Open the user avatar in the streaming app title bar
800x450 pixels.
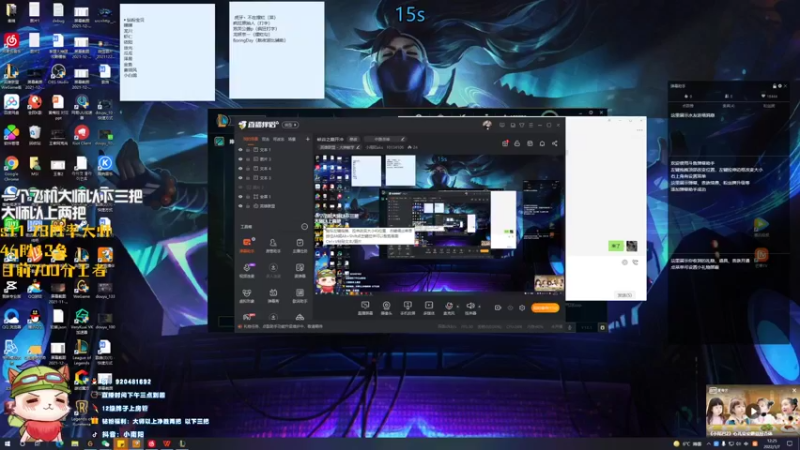[x=487, y=124]
